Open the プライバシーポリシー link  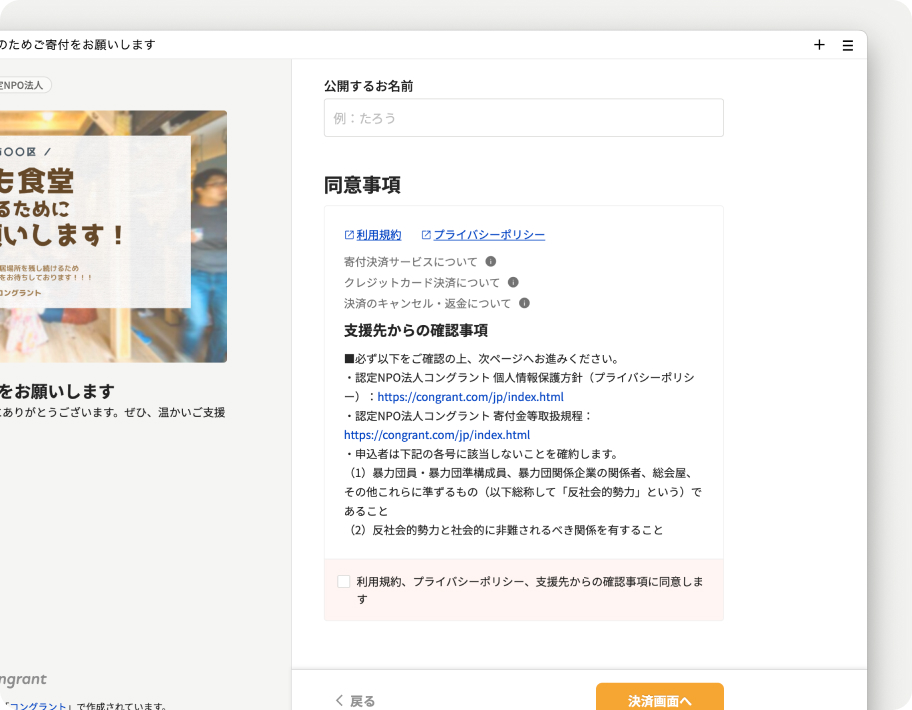coord(483,235)
